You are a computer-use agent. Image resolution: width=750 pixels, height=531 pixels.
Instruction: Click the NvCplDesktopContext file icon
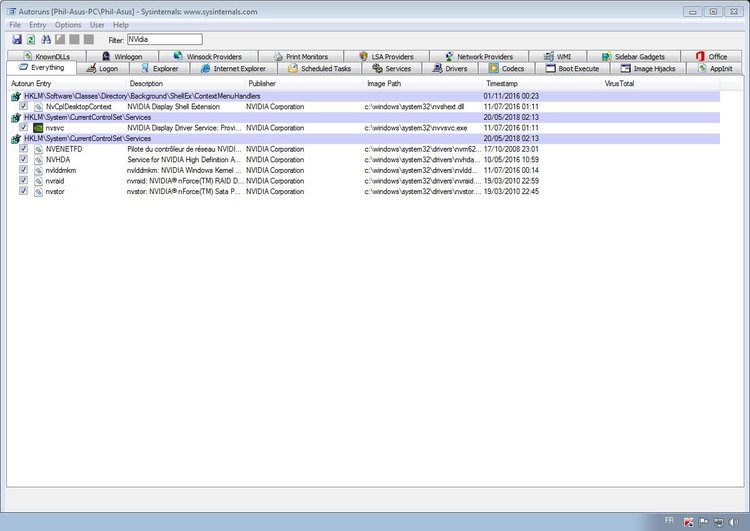38,107
